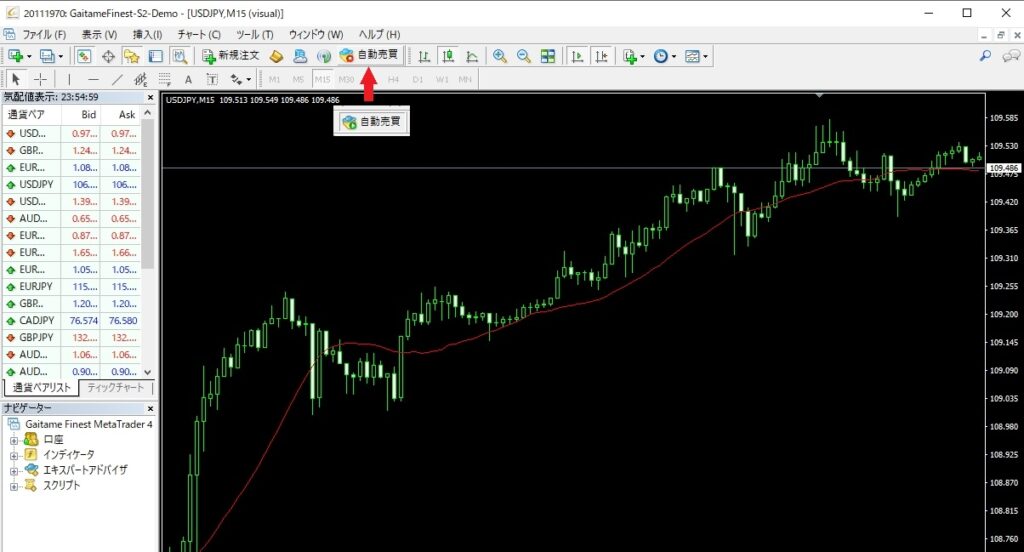
Task: Toggle chart auto scroll button
Action: (577, 57)
